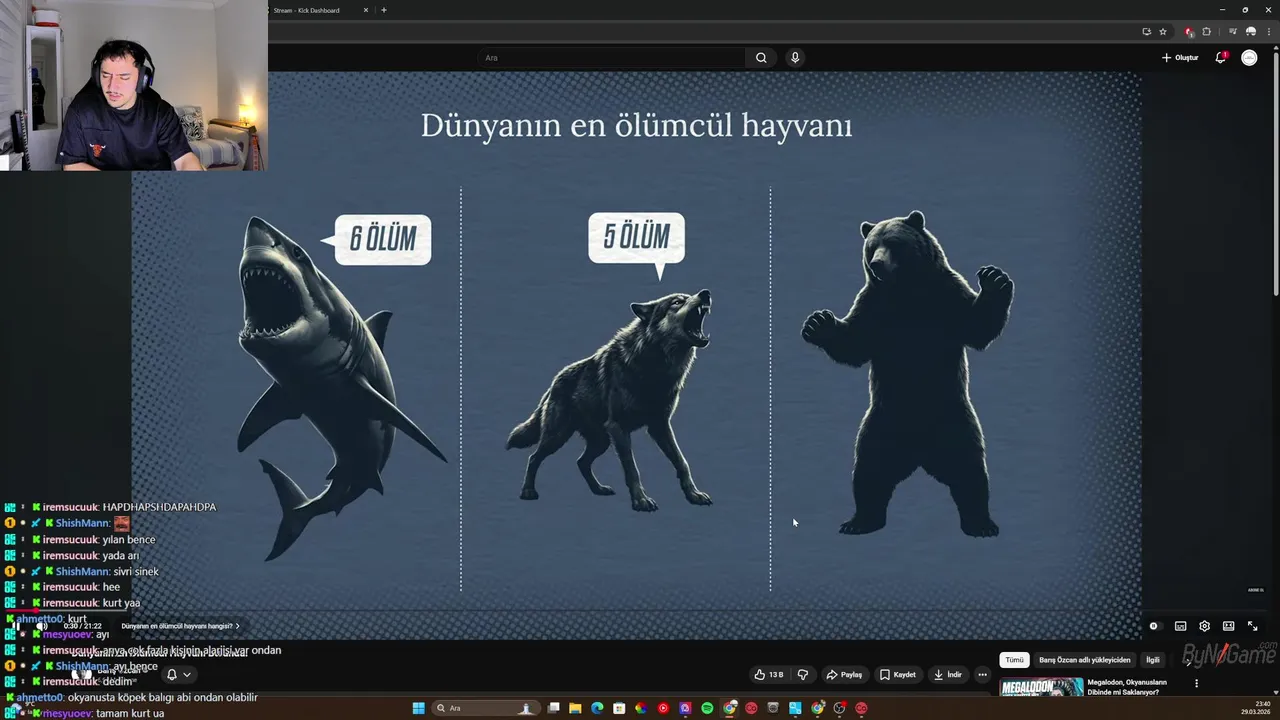The height and width of the screenshot is (720, 1280).
Task: Open Chrome three-dot menu
Action: click(1268, 31)
